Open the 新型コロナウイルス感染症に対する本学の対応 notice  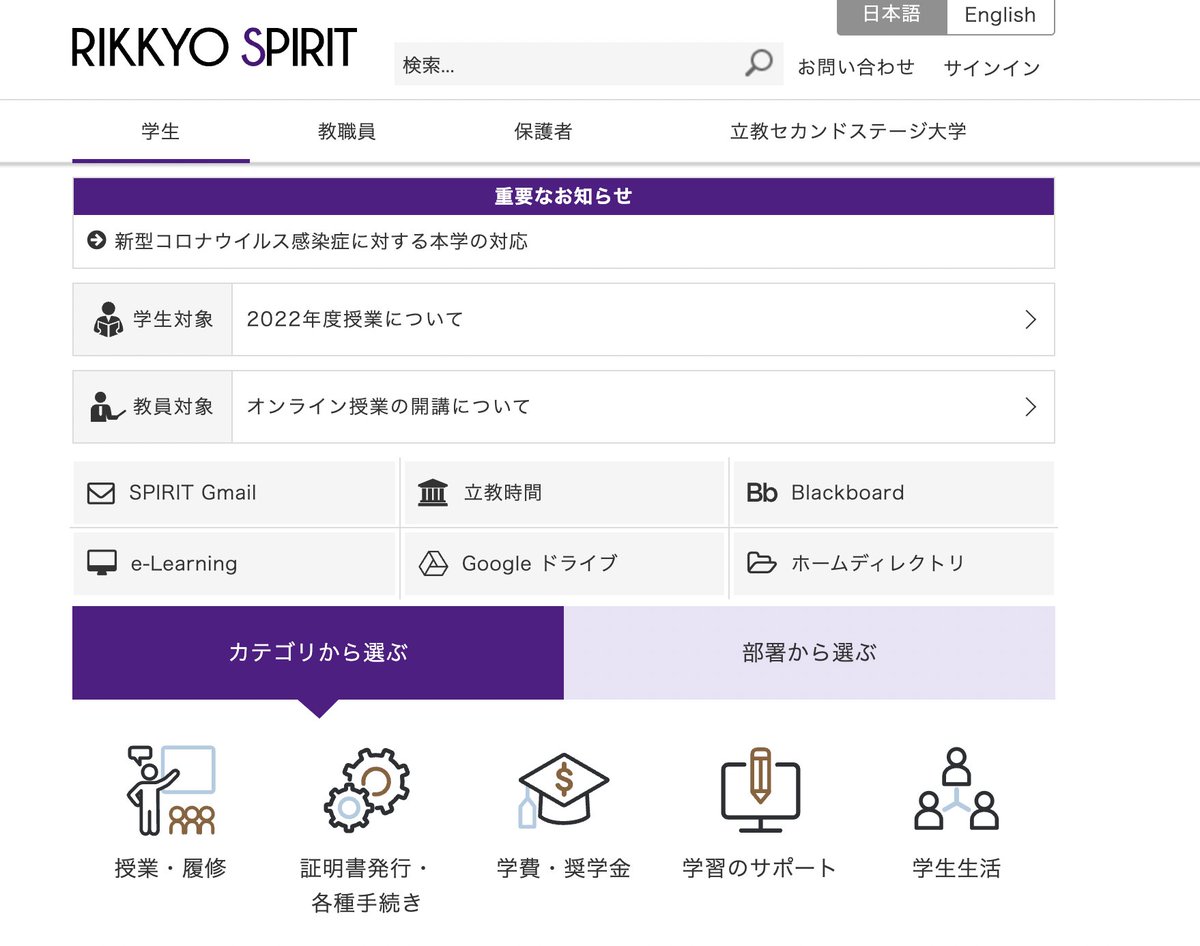(x=321, y=241)
